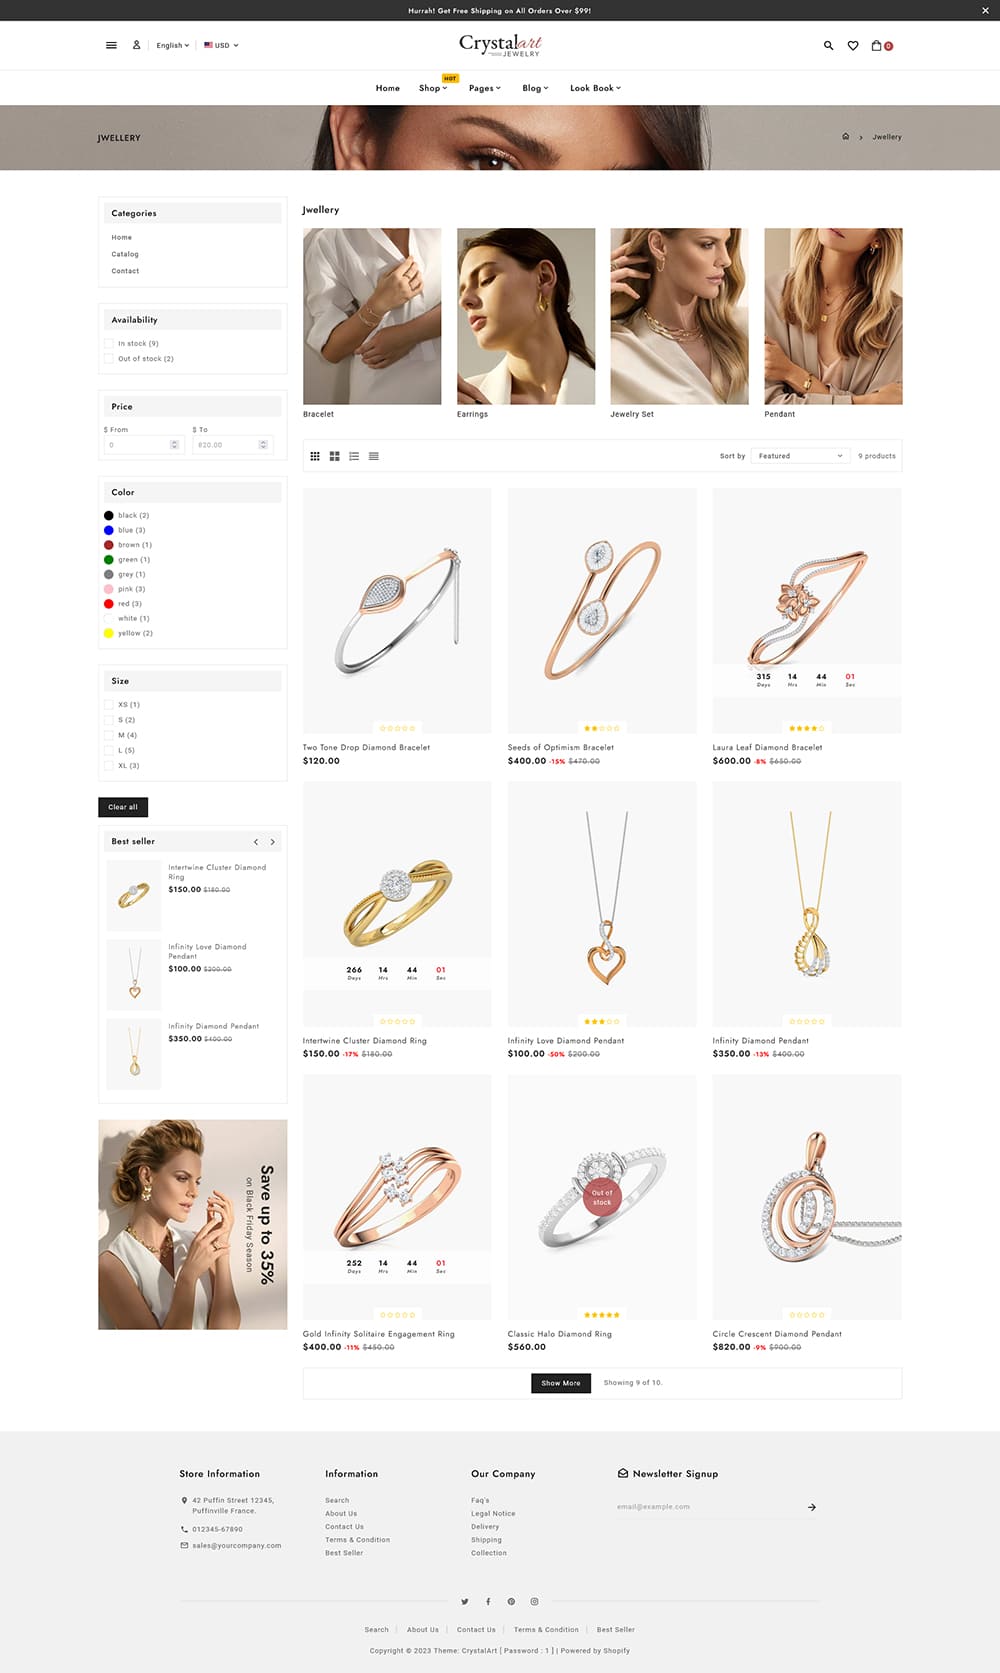The height and width of the screenshot is (1673, 1000).
Task: Expand the English language selector
Action: tap(172, 45)
